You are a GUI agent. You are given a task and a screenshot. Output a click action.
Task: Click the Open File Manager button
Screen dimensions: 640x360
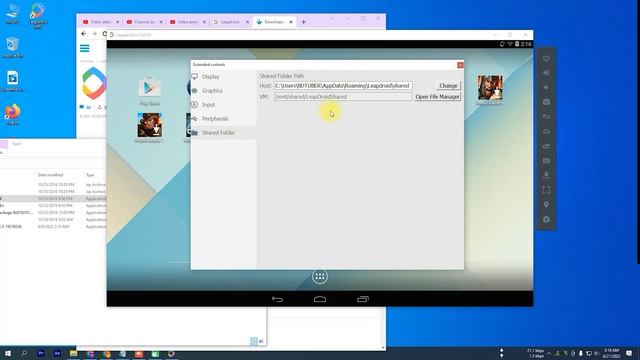(438, 97)
